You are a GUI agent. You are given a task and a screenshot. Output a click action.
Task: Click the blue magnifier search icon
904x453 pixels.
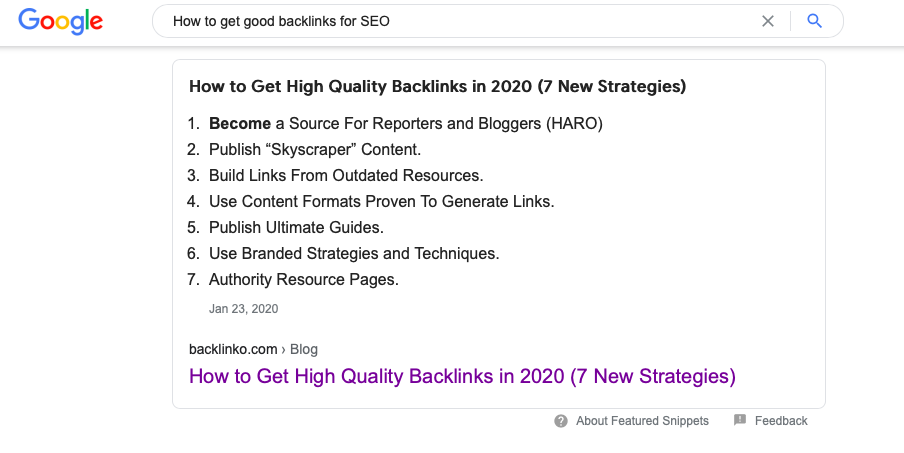pos(814,21)
